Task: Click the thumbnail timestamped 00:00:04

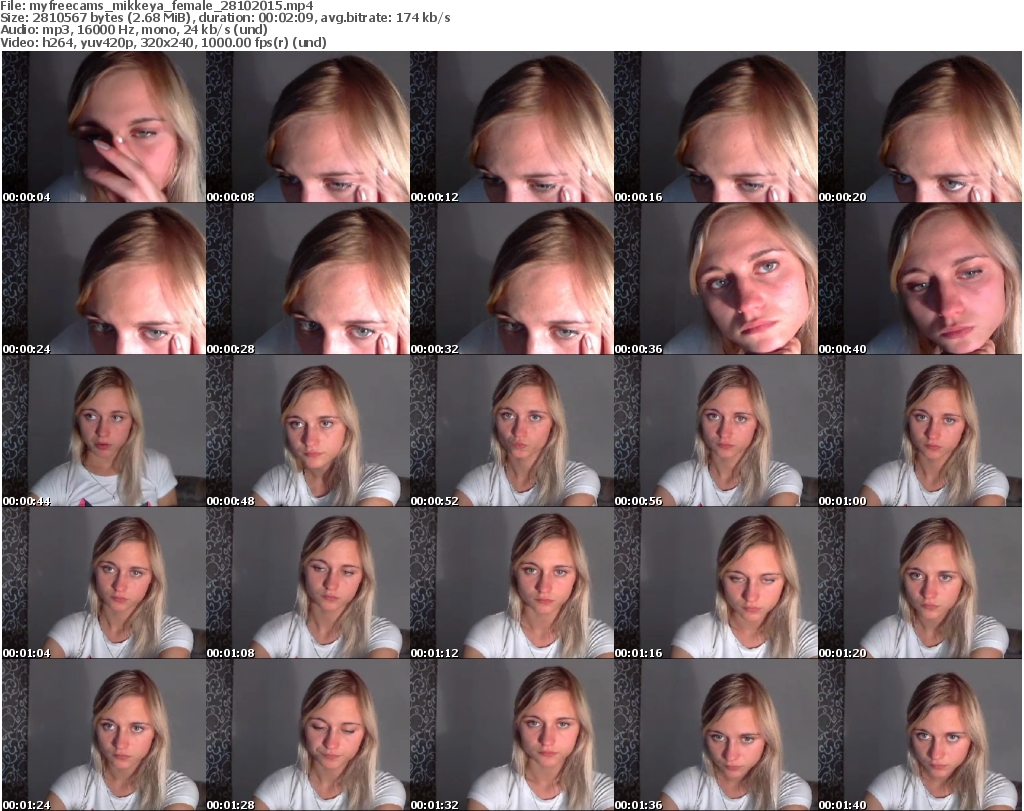Action: point(104,127)
